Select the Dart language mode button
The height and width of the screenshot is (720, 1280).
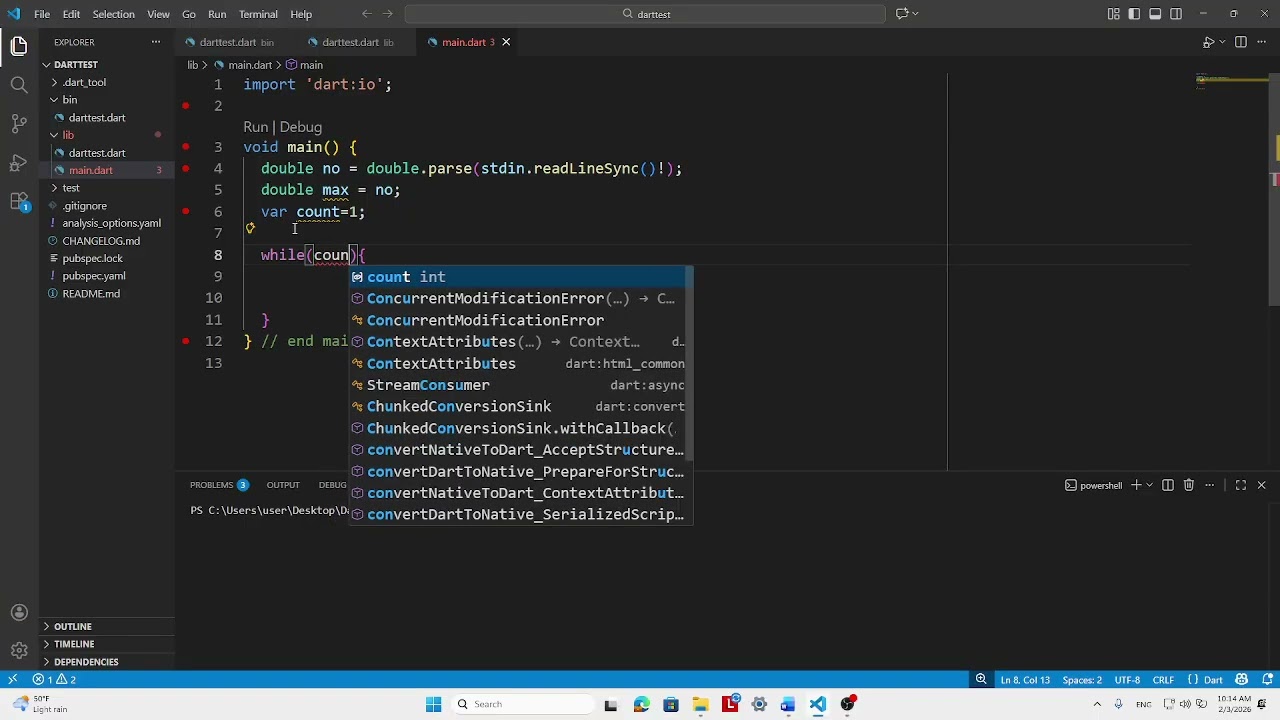(x=1212, y=680)
